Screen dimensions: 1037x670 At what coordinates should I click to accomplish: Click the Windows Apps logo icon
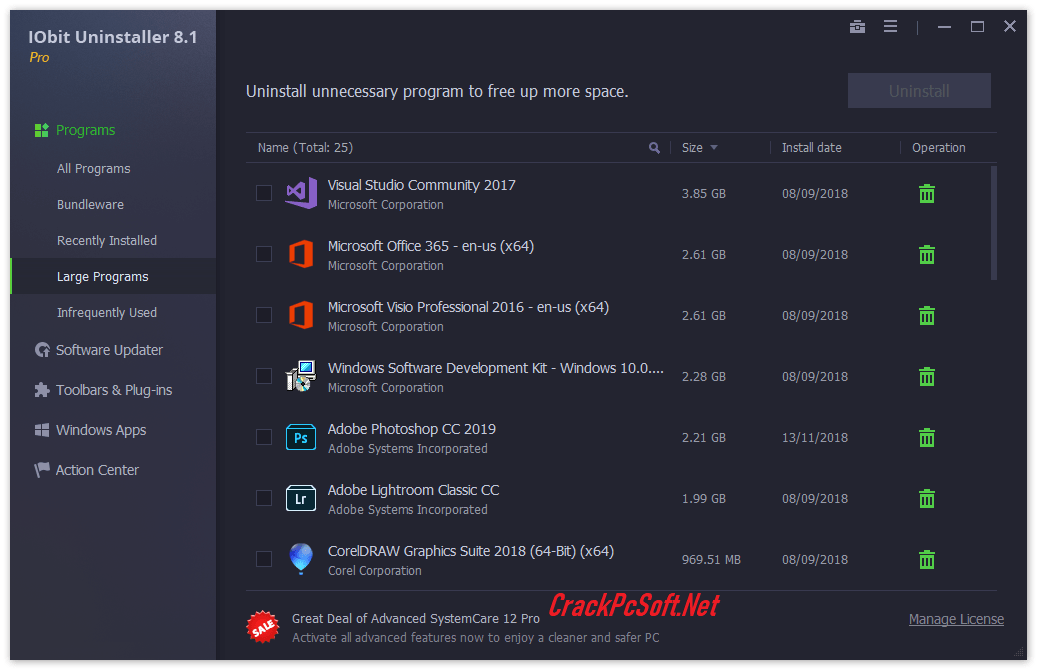point(42,430)
